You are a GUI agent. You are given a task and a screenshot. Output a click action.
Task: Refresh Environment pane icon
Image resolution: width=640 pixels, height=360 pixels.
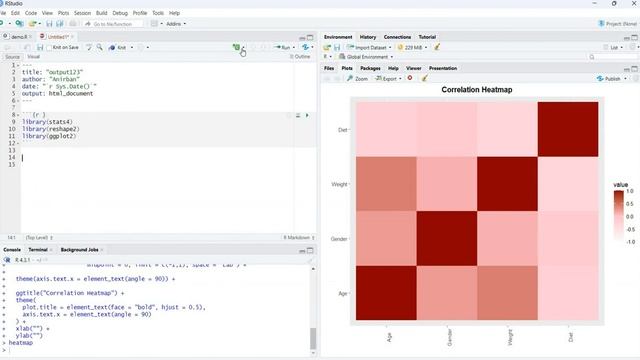pos(633,47)
